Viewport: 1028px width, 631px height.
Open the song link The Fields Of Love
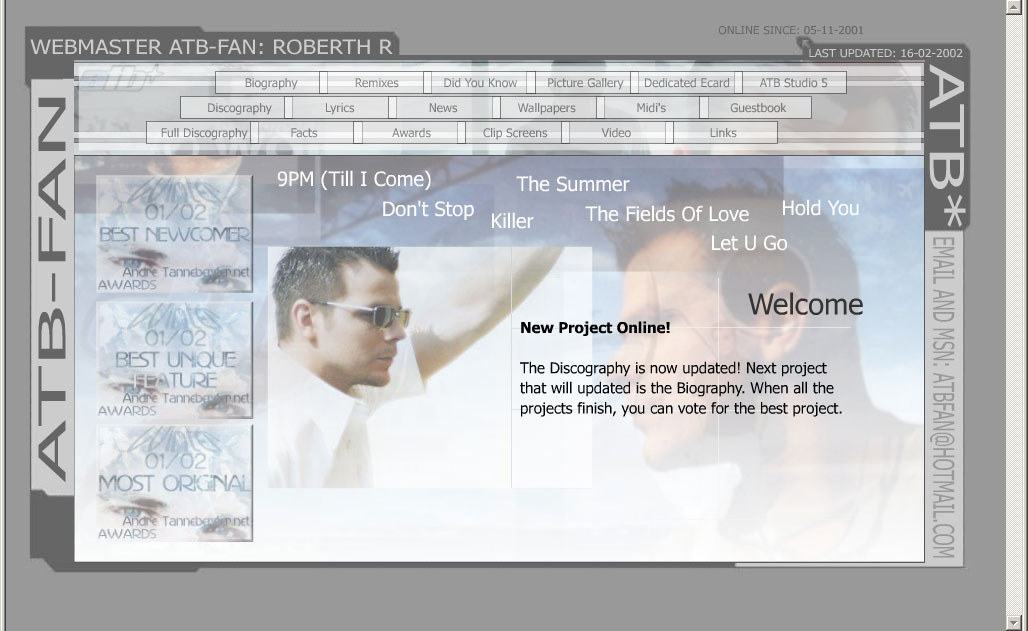(666, 214)
